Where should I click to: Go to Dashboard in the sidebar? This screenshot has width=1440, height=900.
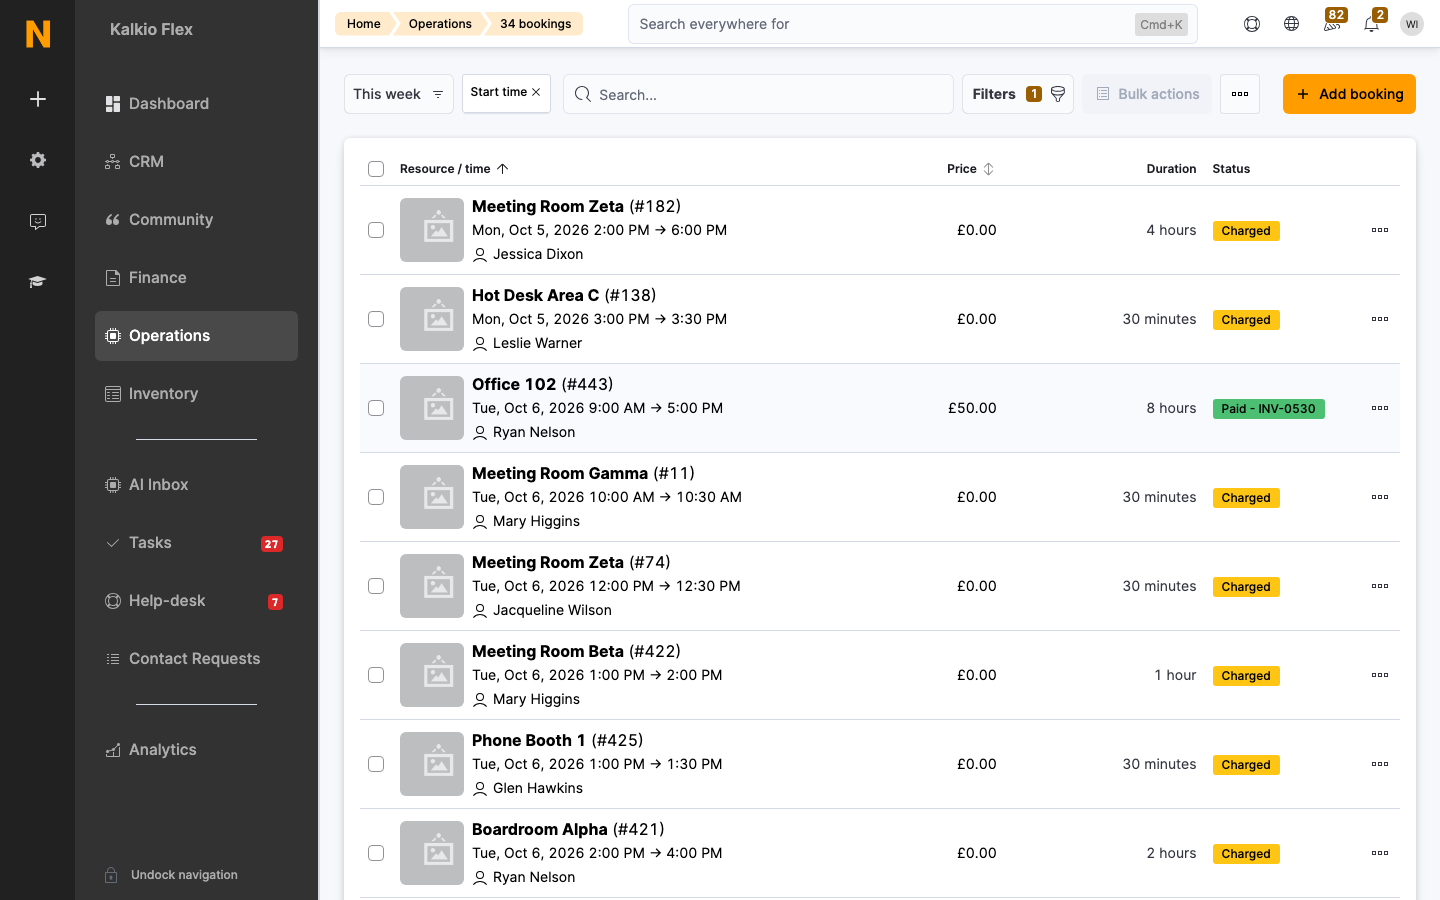(x=196, y=104)
